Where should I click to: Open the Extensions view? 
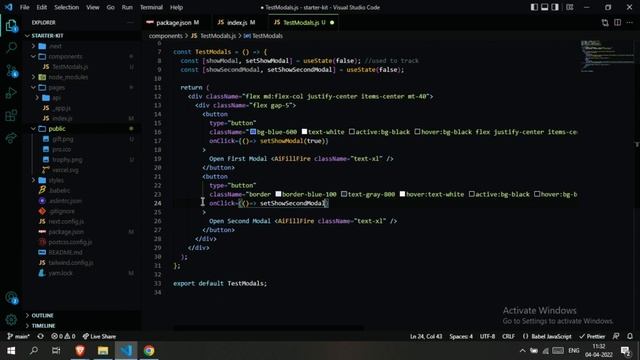click(11, 116)
